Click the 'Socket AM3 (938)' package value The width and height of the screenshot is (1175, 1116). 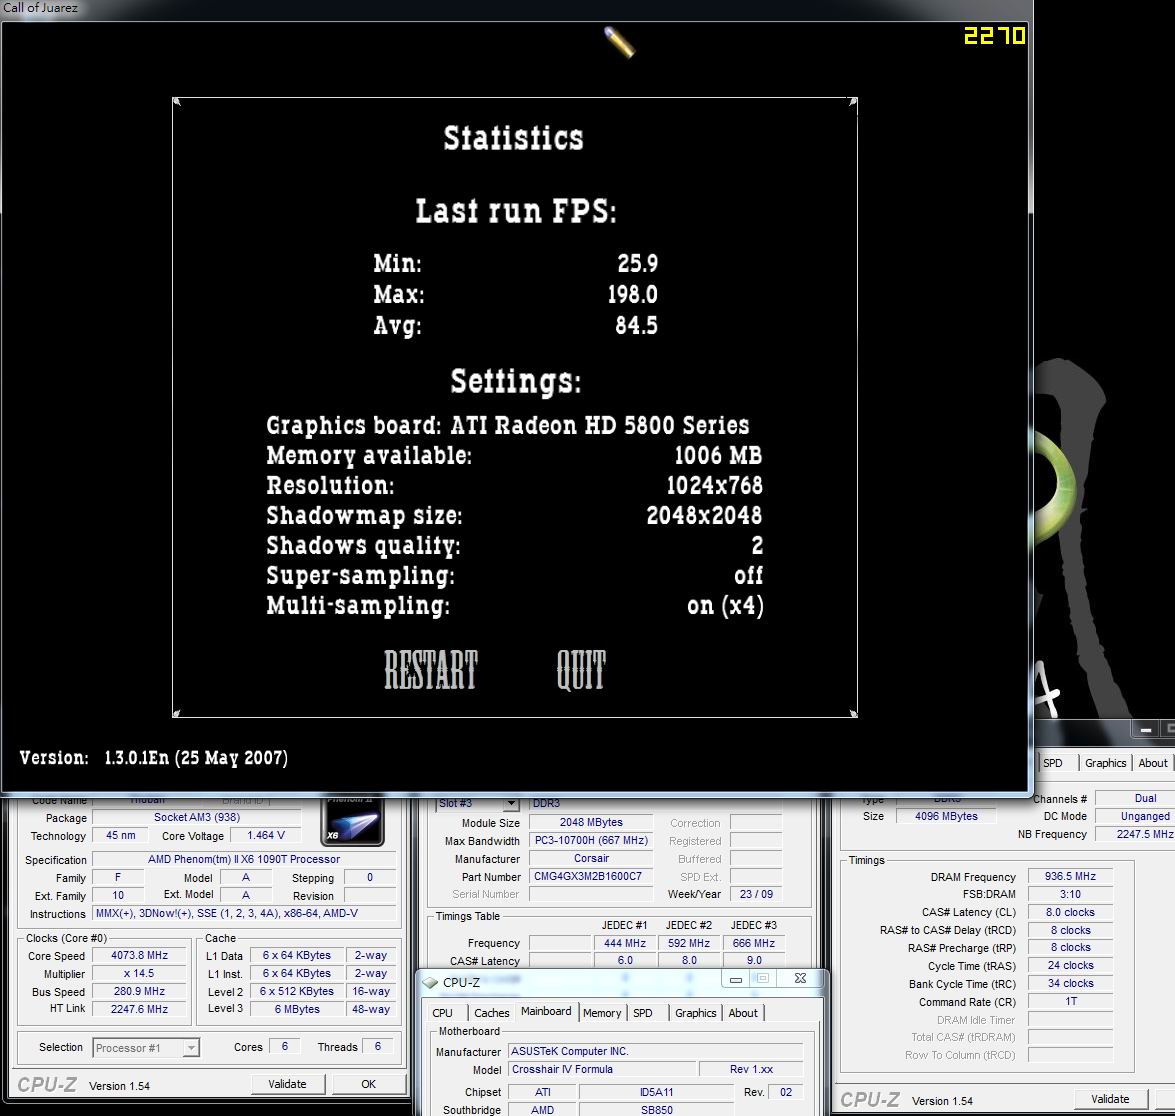pos(197,817)
